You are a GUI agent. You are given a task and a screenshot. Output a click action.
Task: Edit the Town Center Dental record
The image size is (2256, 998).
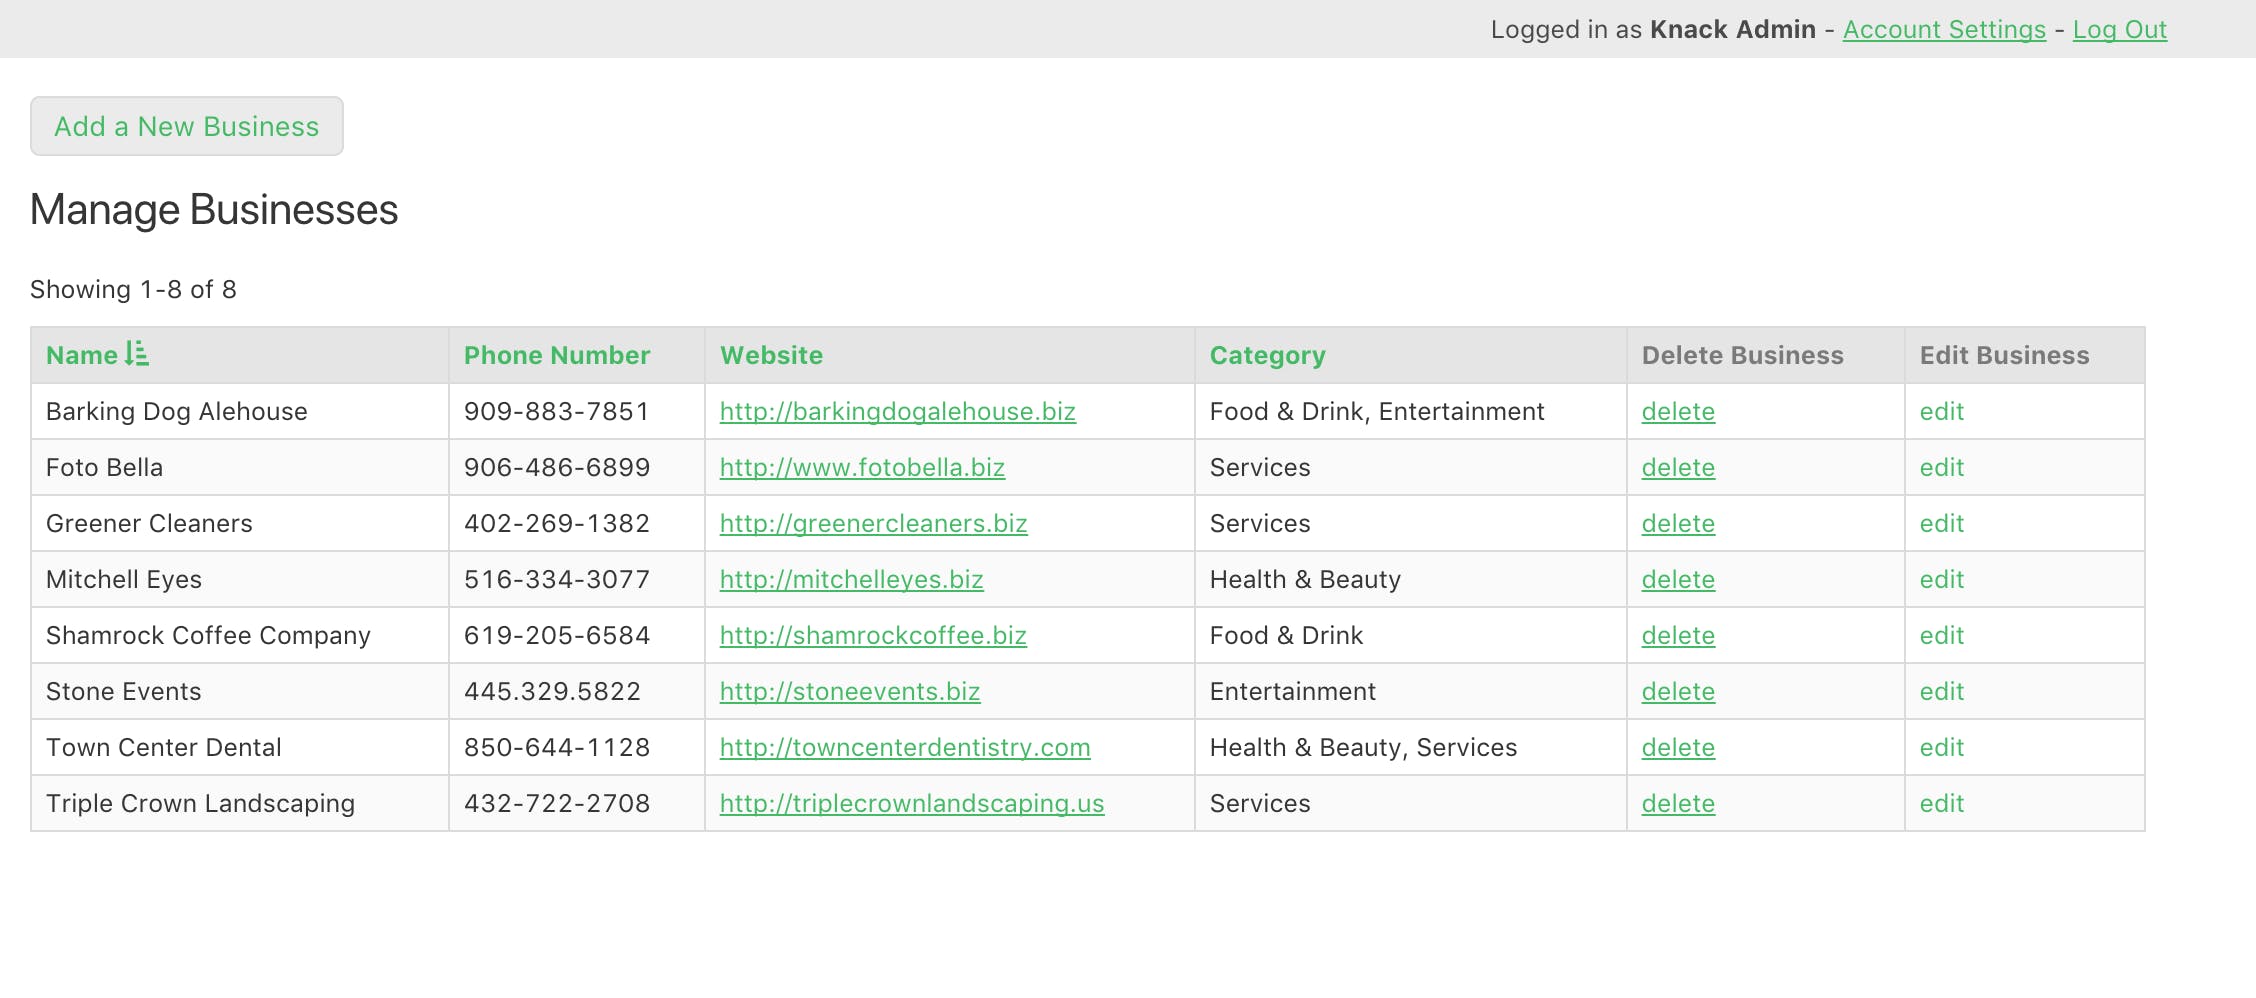click(1940, 747)
